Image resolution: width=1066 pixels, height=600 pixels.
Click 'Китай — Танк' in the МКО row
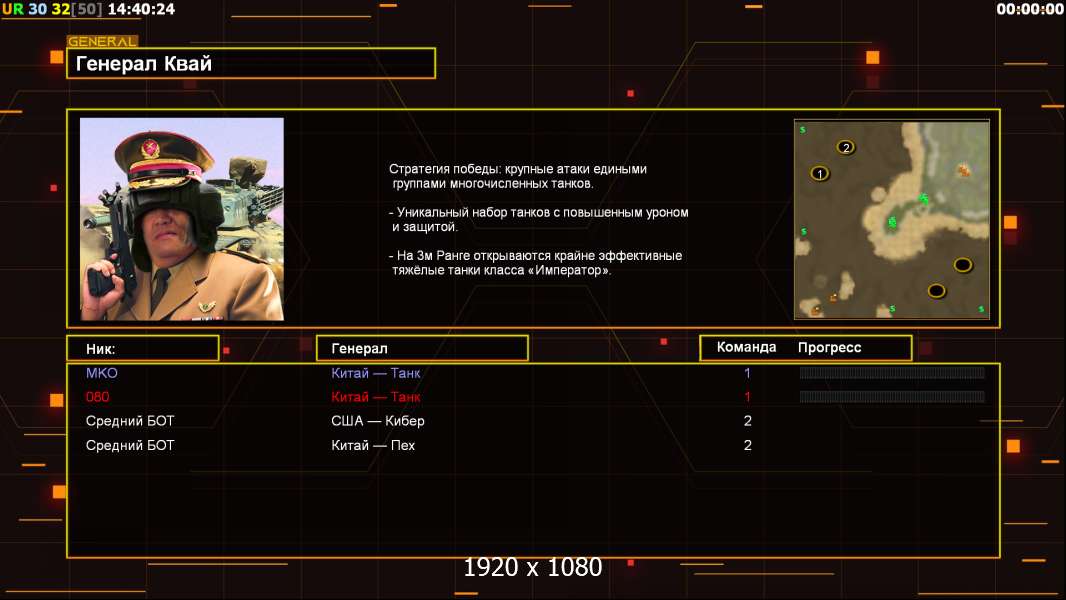(x=376, y=373)
